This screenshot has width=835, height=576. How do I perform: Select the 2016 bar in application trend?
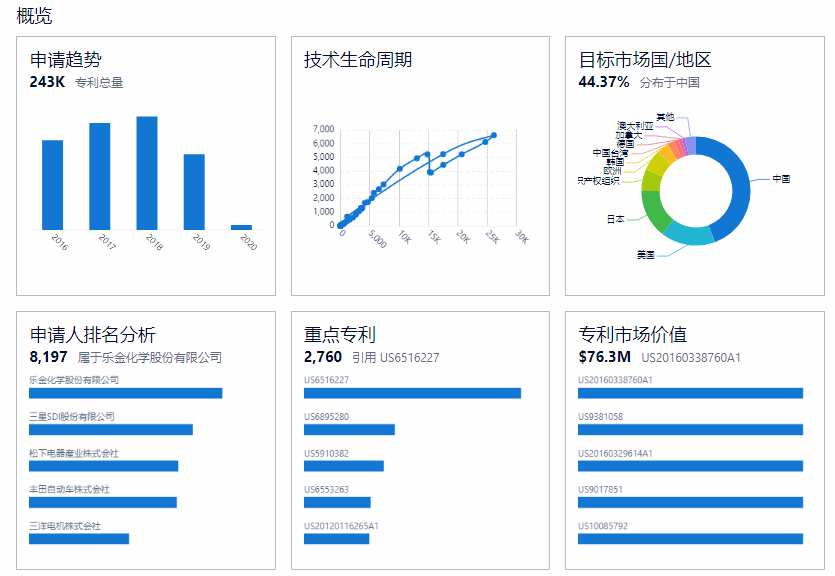tap(52, 185)
